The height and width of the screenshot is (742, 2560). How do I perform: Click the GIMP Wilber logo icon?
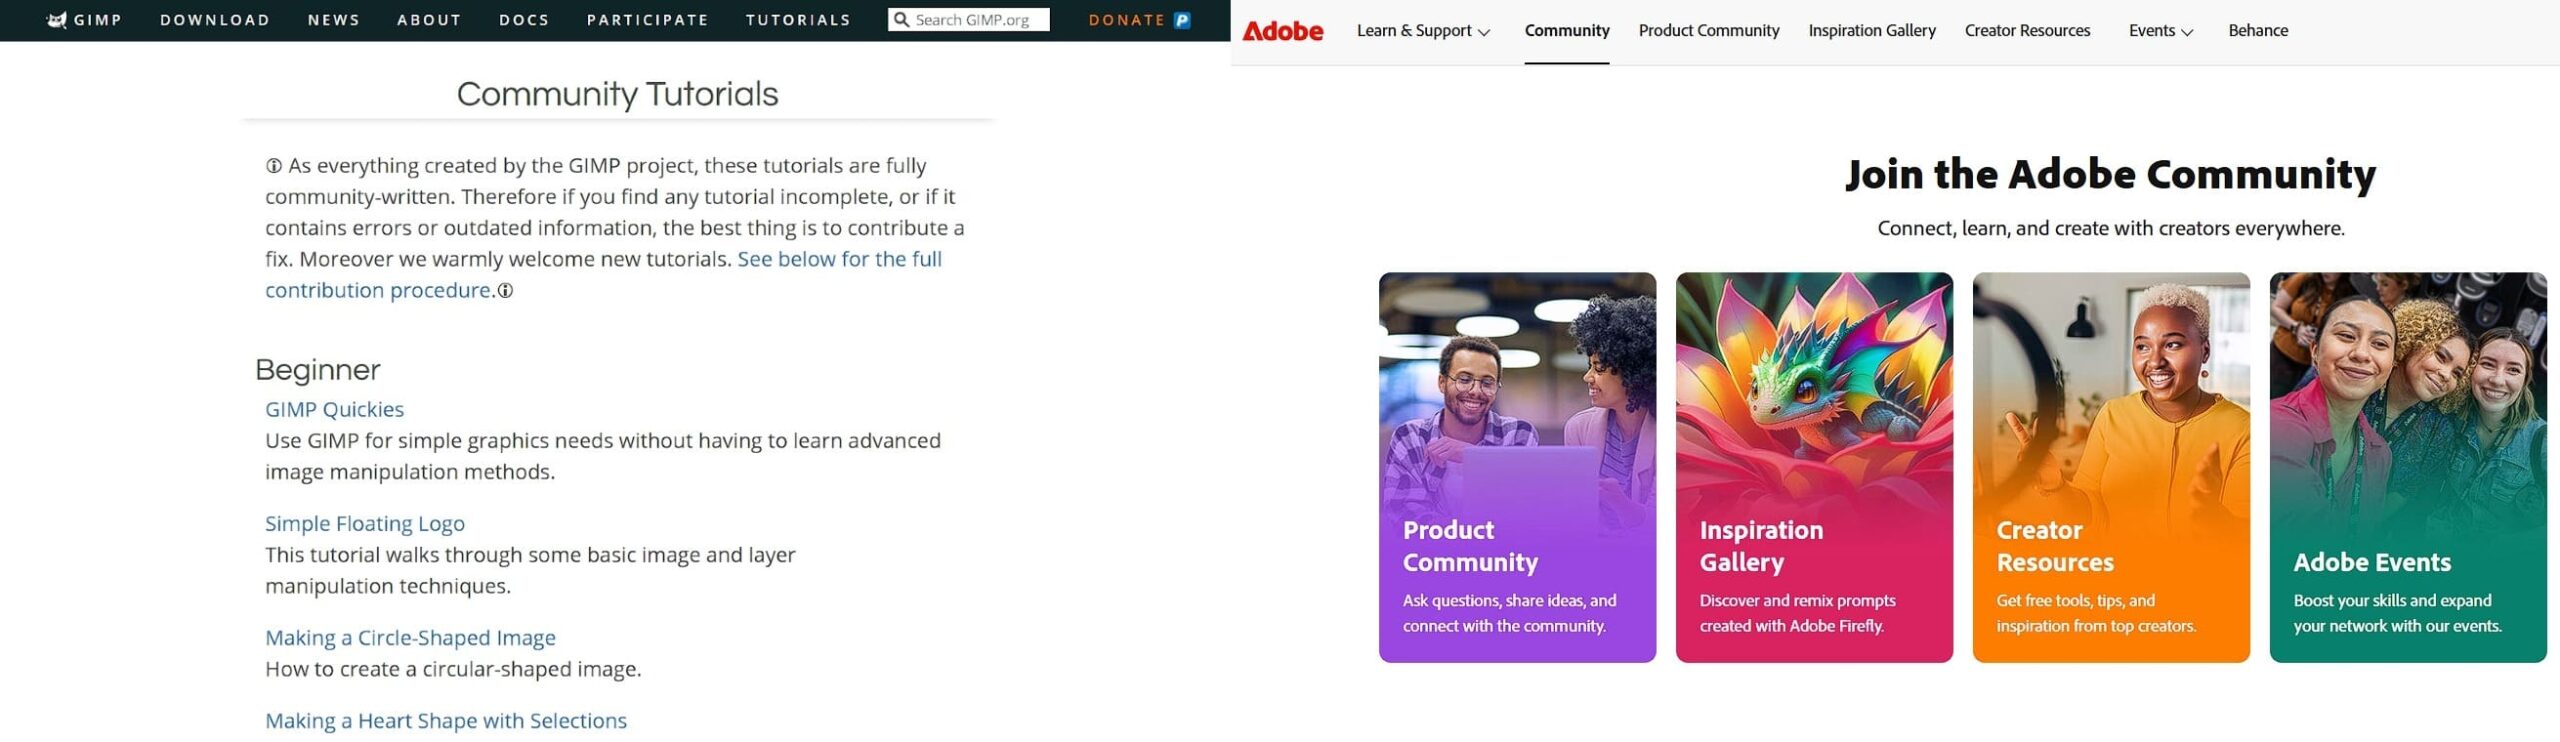pos(57,20)
